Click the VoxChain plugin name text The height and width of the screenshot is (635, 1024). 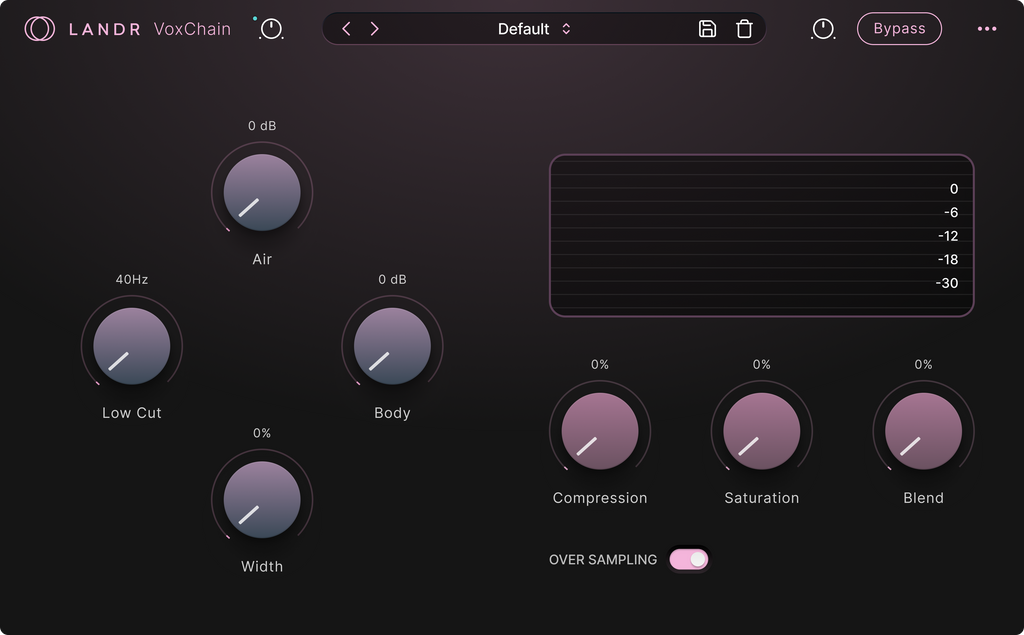192,29
